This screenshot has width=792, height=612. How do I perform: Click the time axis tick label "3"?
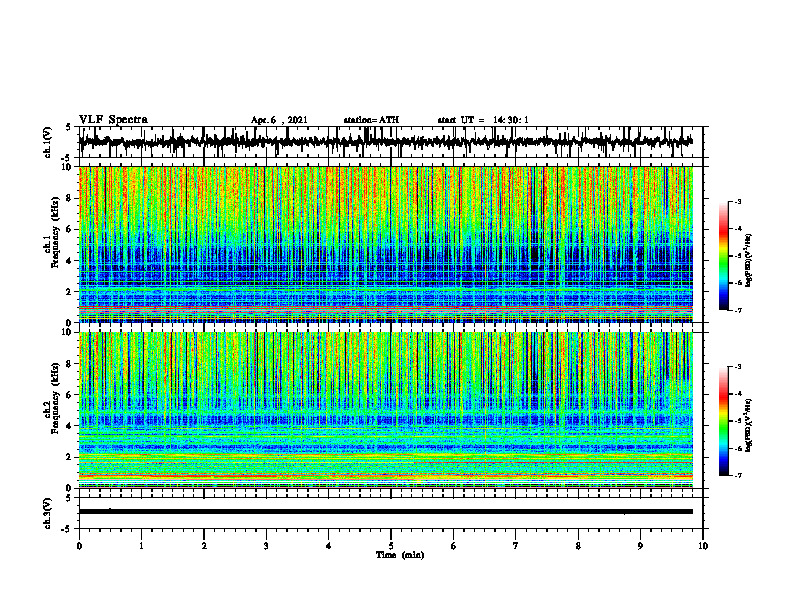[266, 546]
